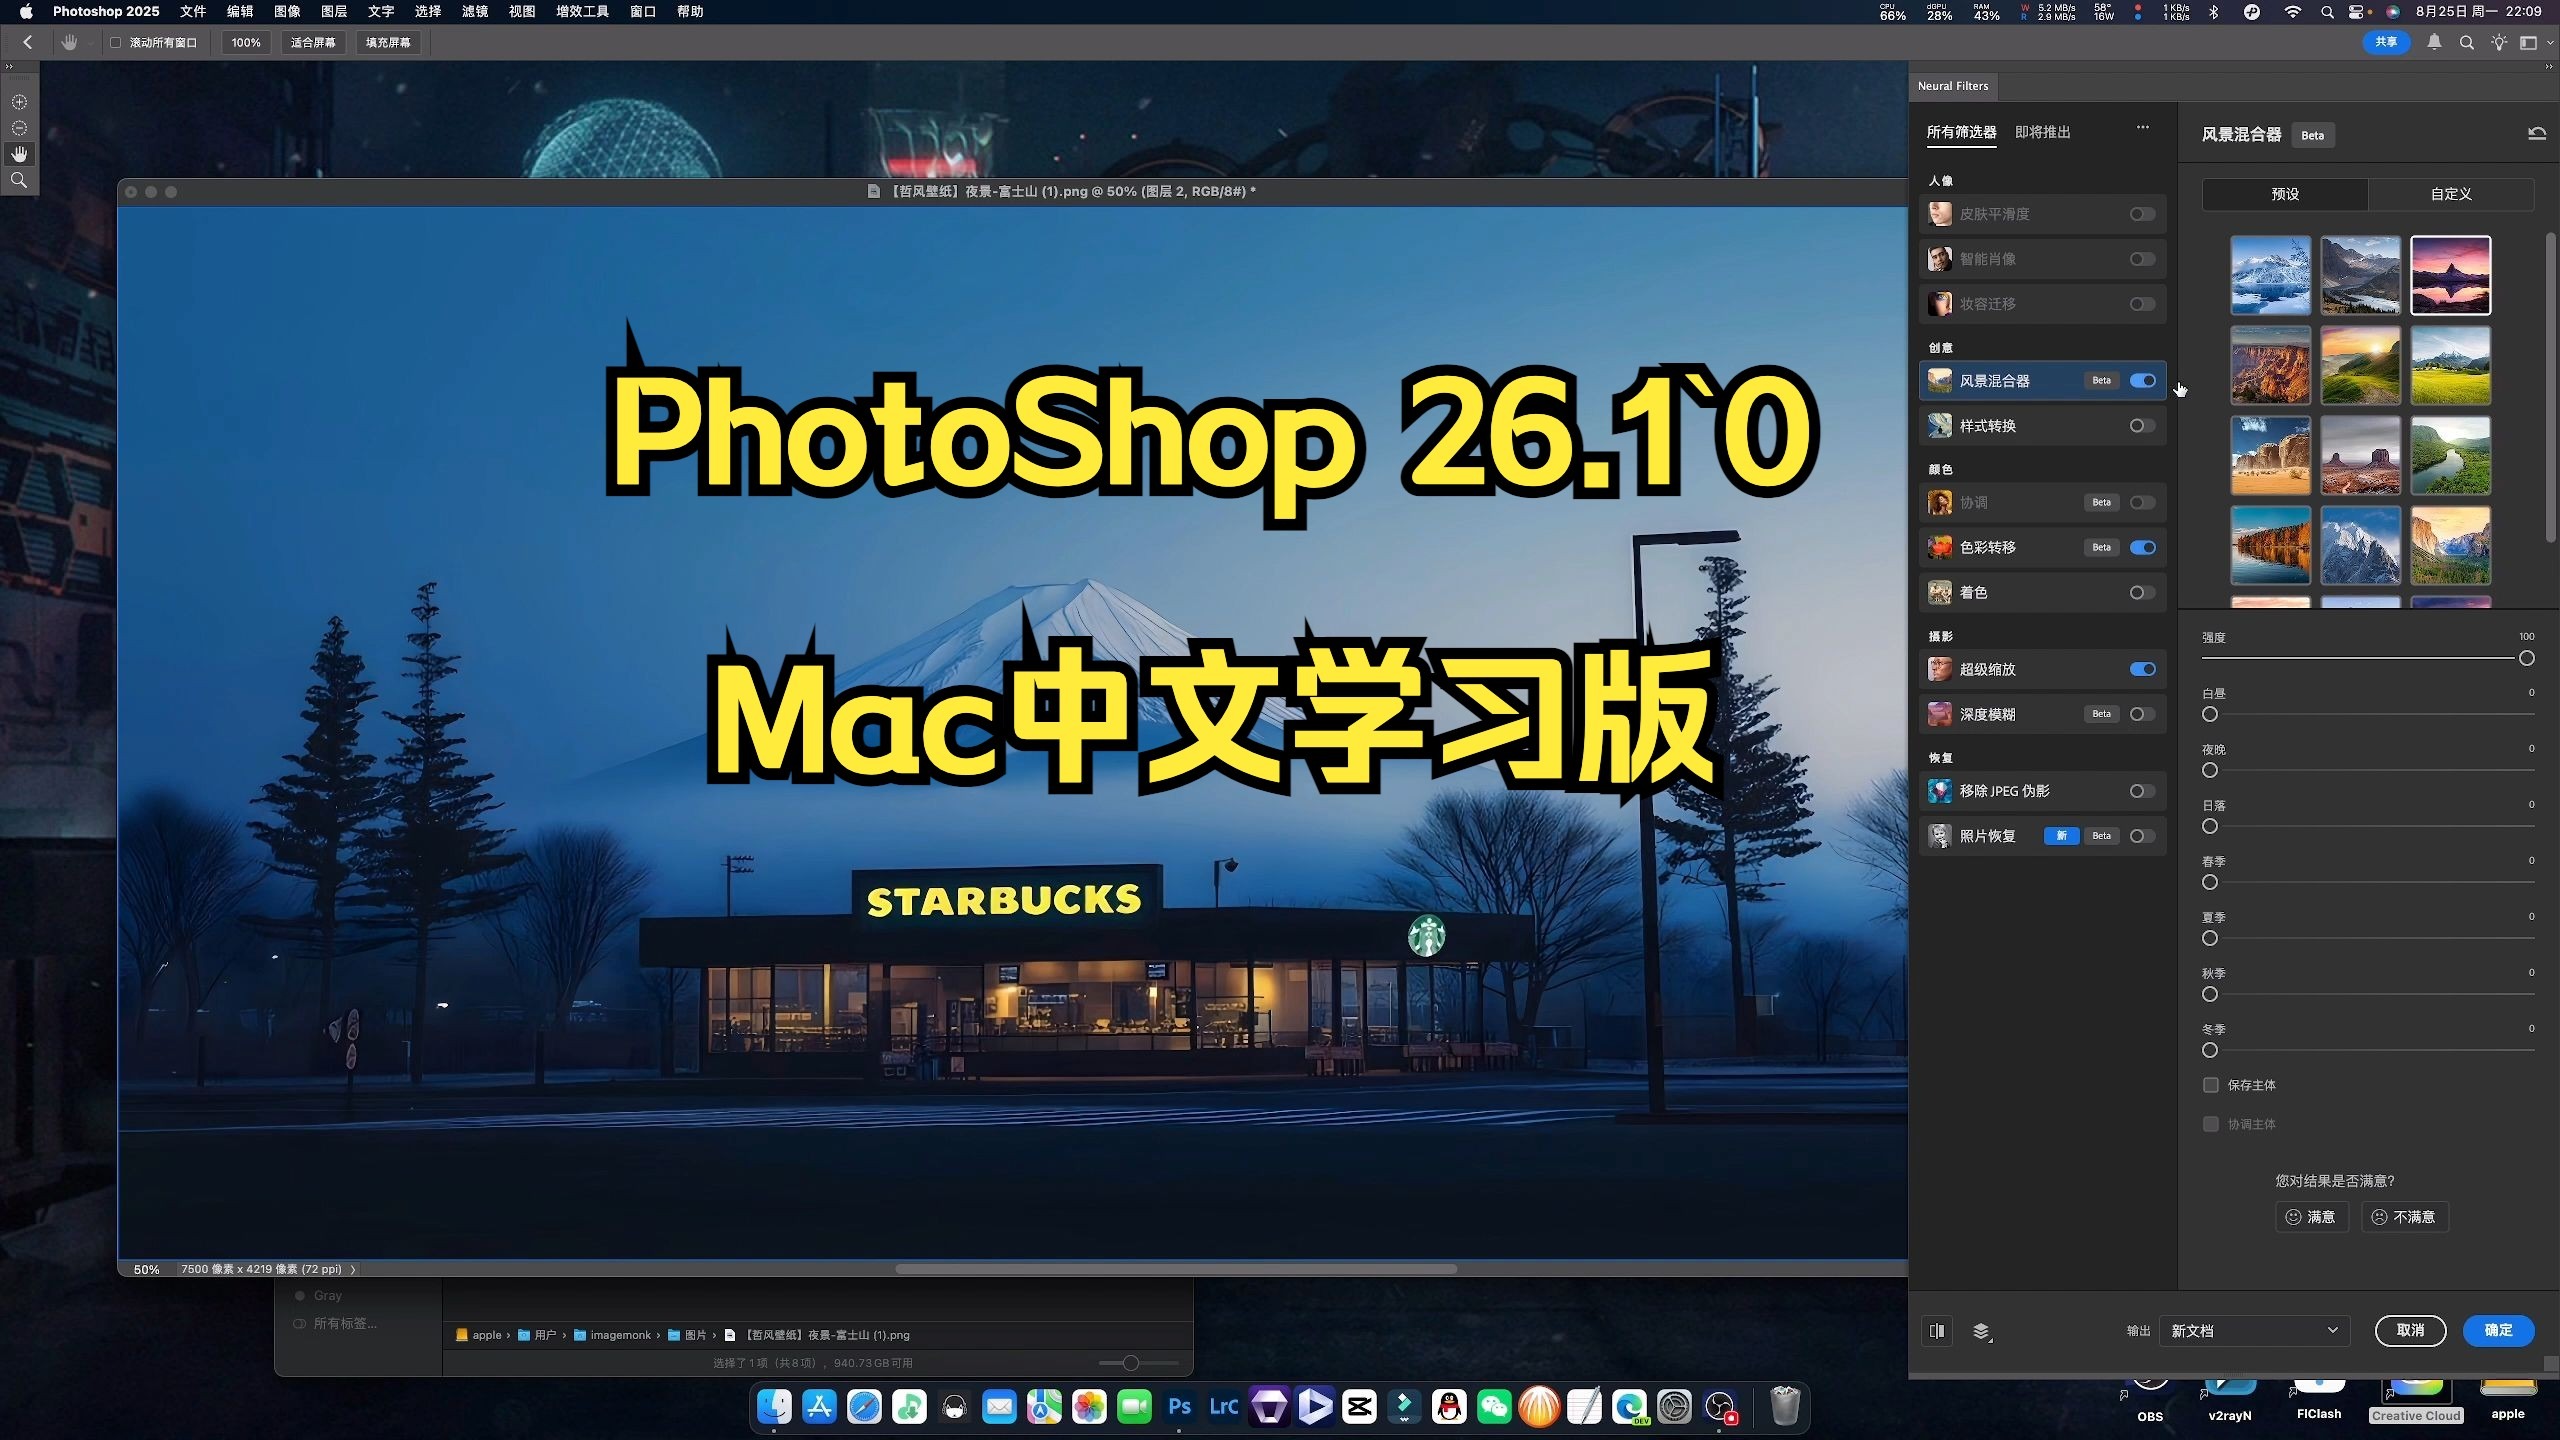Image resolution: width=2560 pixels, height=1440 pixels.
Task: Click the 超级缩放 filter thumbnail icon
Action: click(1940, 669)
